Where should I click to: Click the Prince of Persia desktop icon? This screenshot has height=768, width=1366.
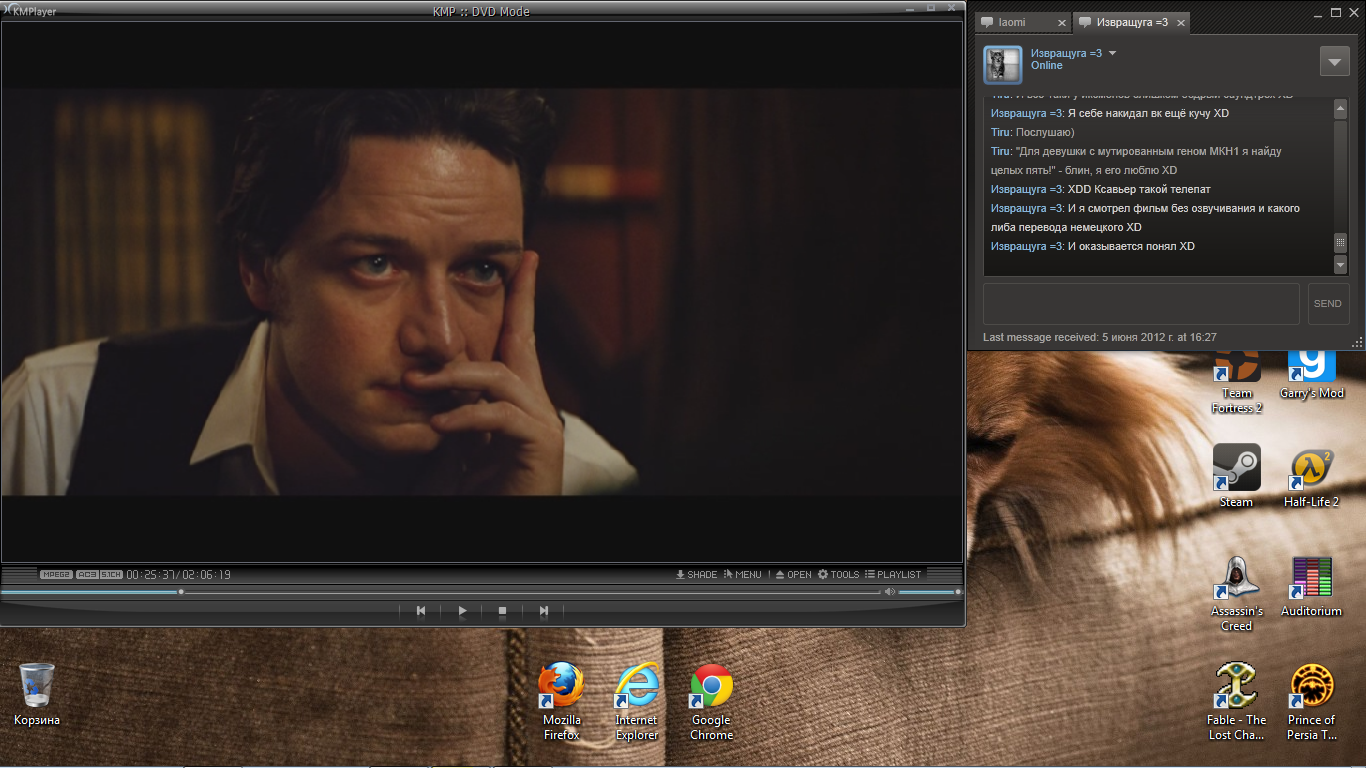(x=1312, y=702)
